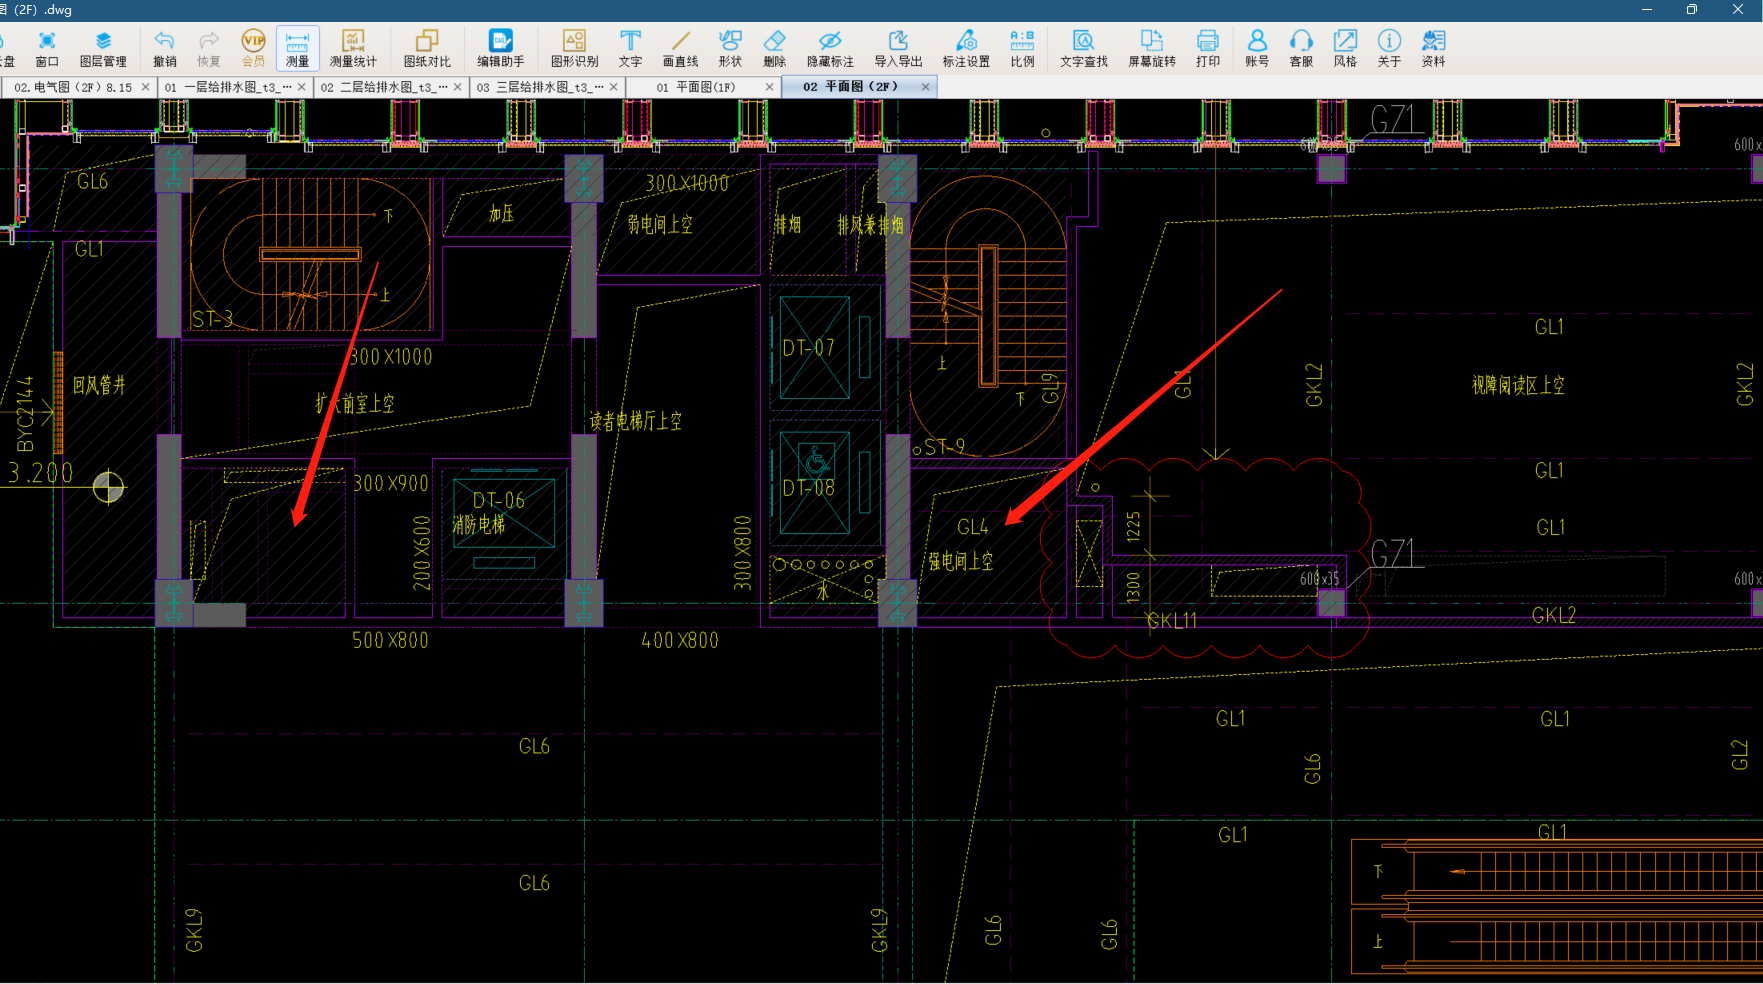Click the 视障阅读区上空 room label
1763x984 pixels.
point(1518,385)
